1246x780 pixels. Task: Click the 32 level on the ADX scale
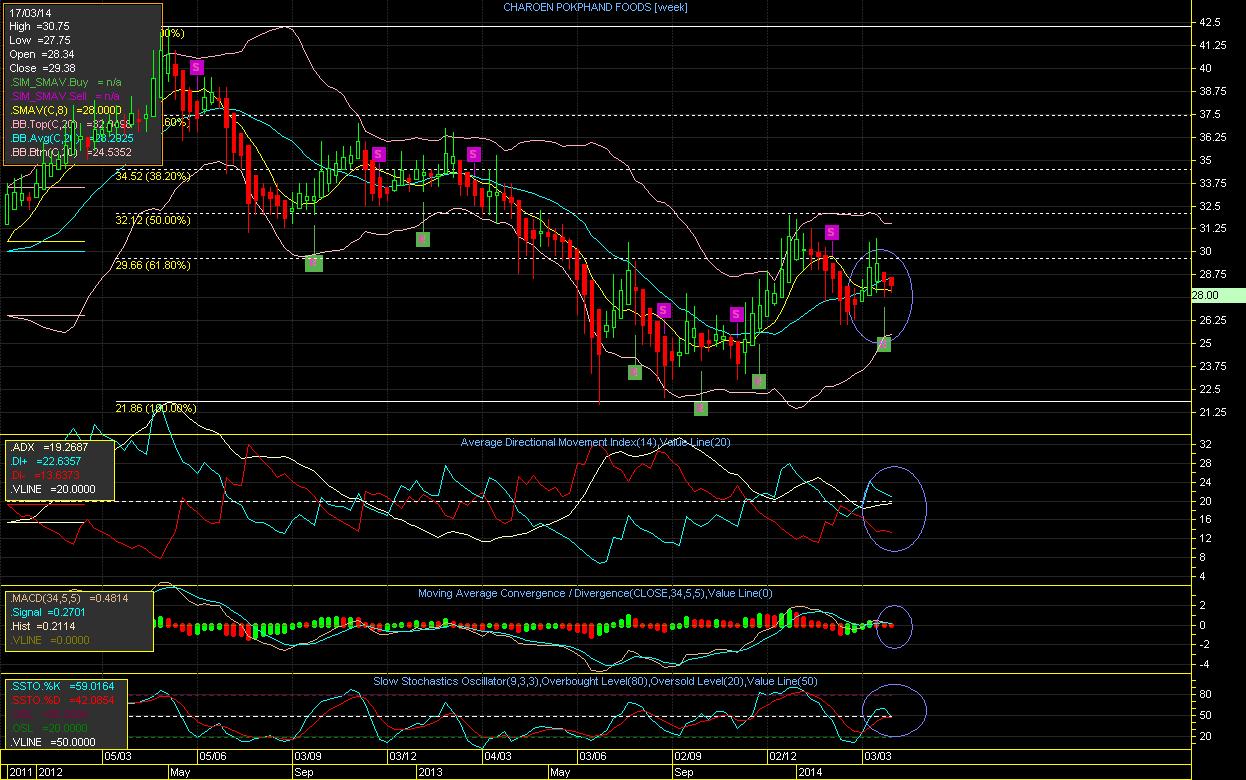click(1205, 444)
